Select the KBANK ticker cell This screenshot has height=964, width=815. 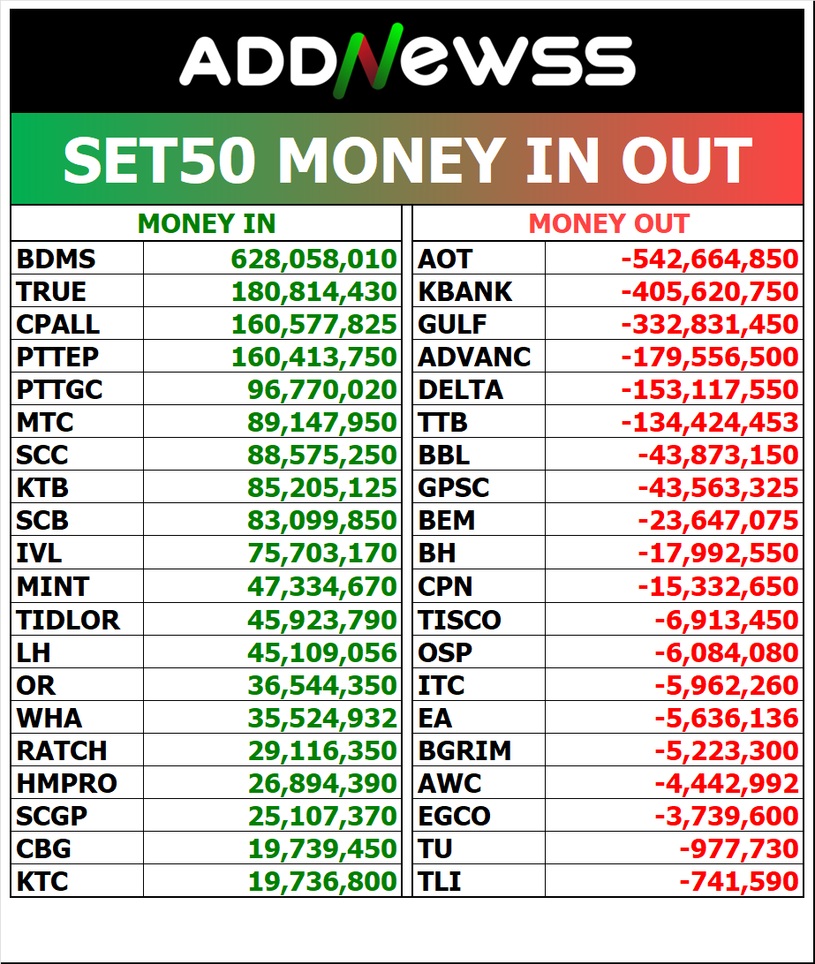[x=465, y=292]
